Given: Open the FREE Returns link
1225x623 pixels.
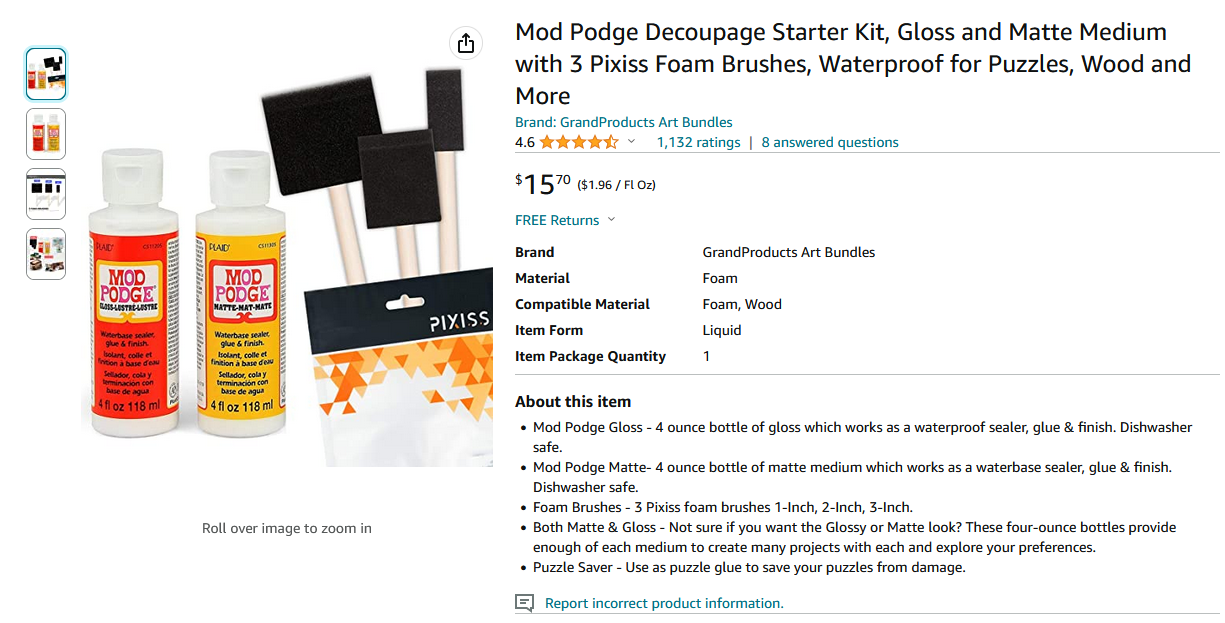Looking at the screenshot, I should (x=557, y=220).
